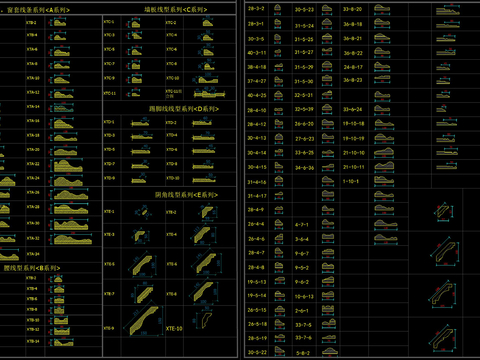The image size is (480, 360).
Task: Select the profile shape next to 21-10-10
Action: 384,153
